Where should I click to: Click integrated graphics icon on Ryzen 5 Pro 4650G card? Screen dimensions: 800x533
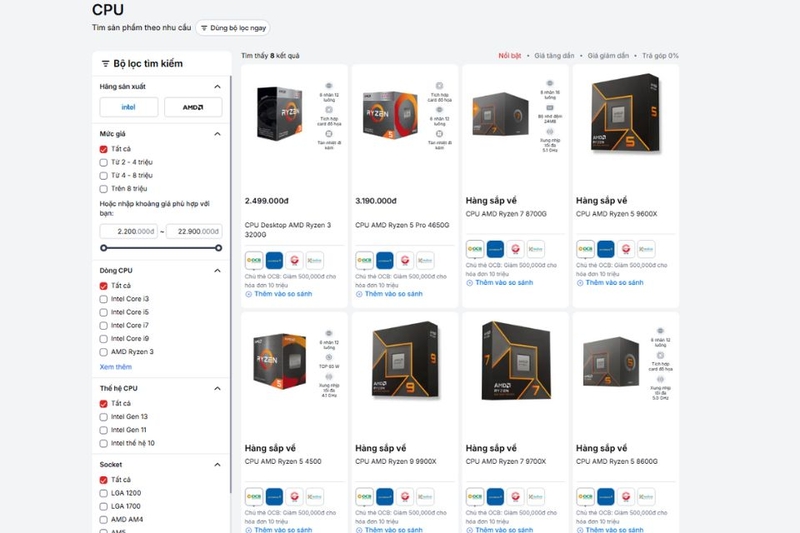point(439,86)
